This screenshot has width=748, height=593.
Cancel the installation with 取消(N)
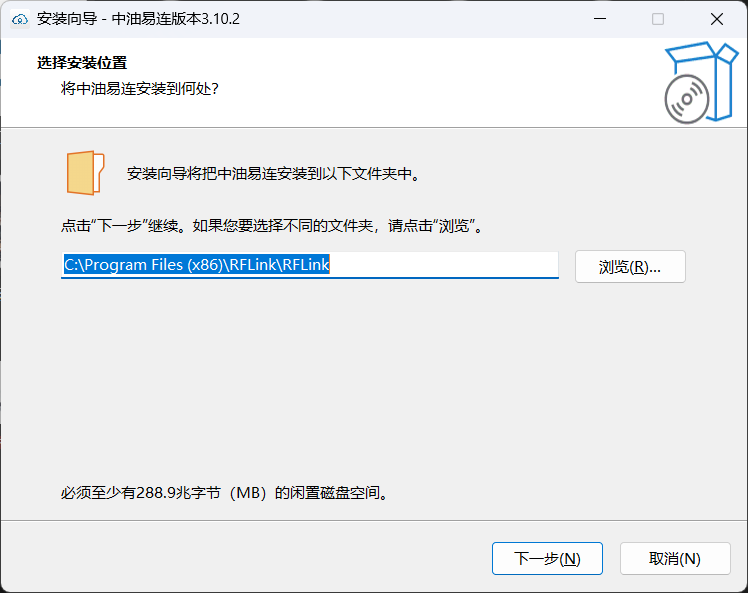675,558
